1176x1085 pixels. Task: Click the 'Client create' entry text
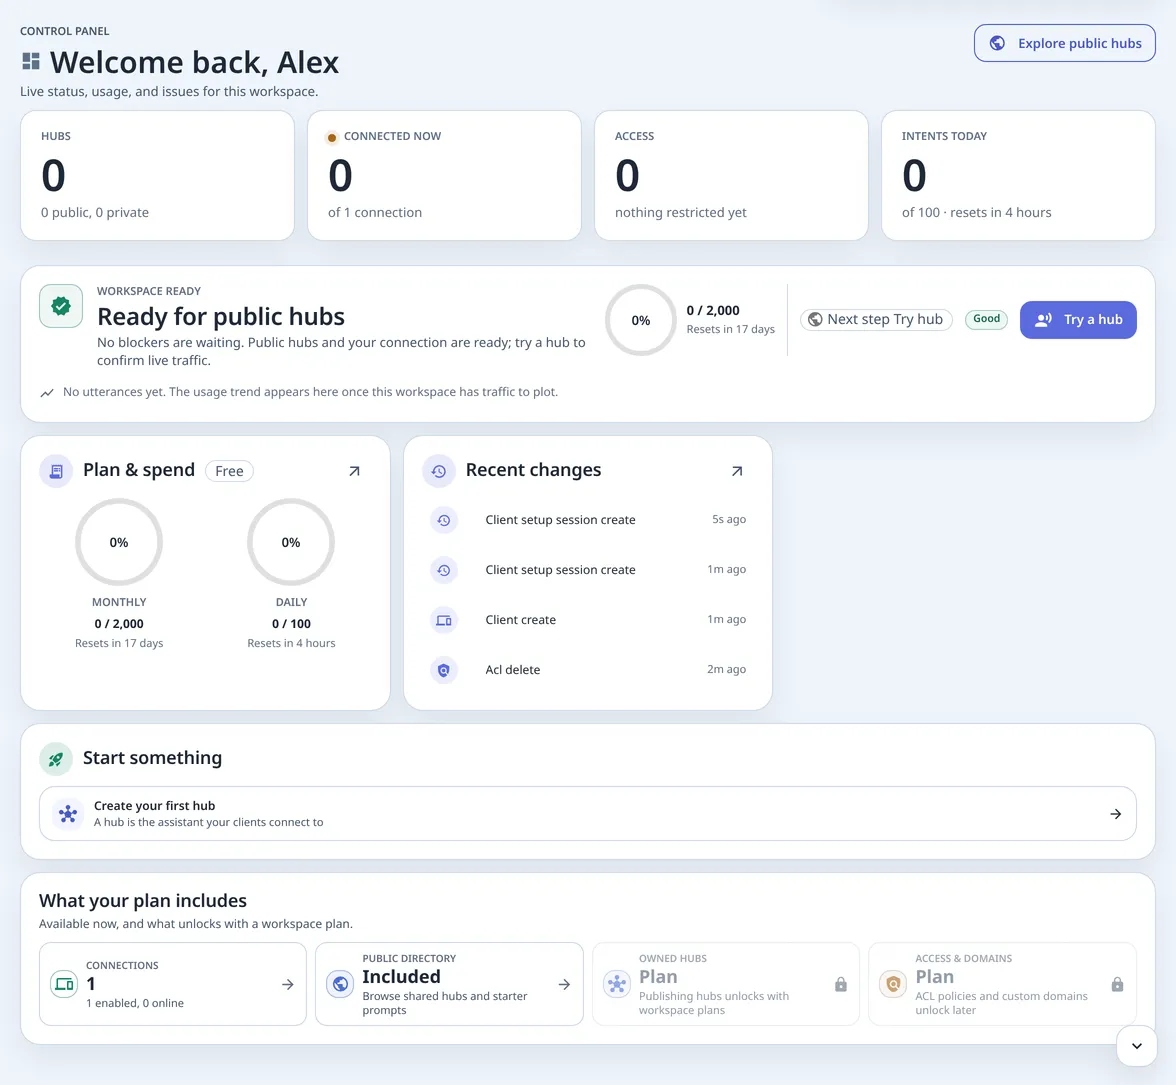pyautogui.click(x=520, y=620)
